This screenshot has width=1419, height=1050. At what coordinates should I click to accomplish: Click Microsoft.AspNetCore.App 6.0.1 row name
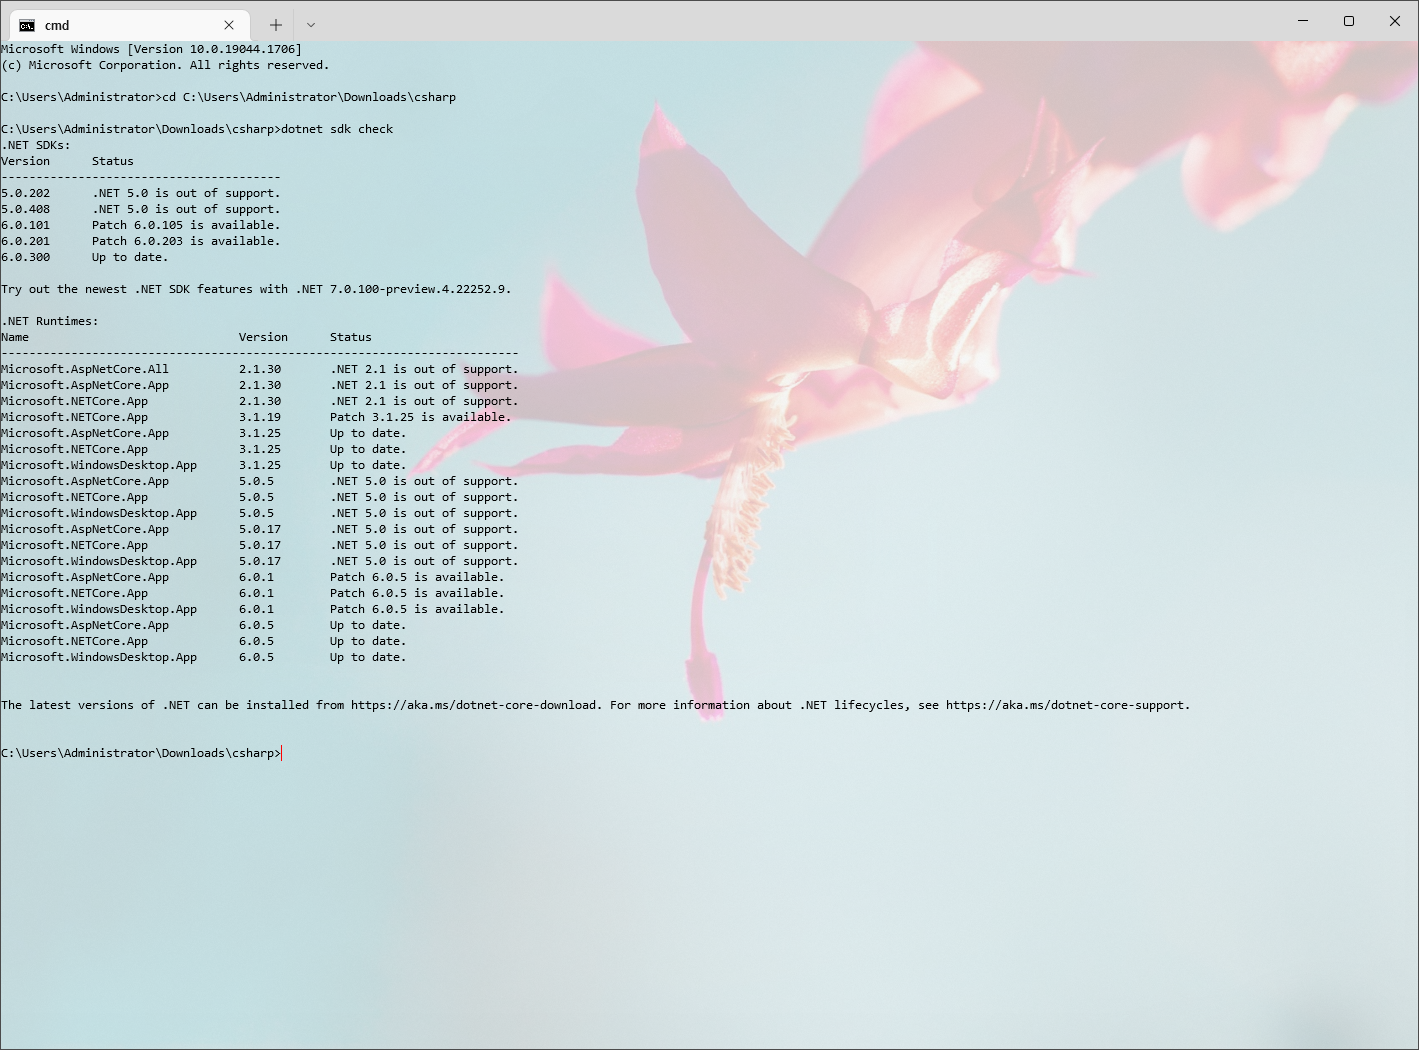coord(85,577)
